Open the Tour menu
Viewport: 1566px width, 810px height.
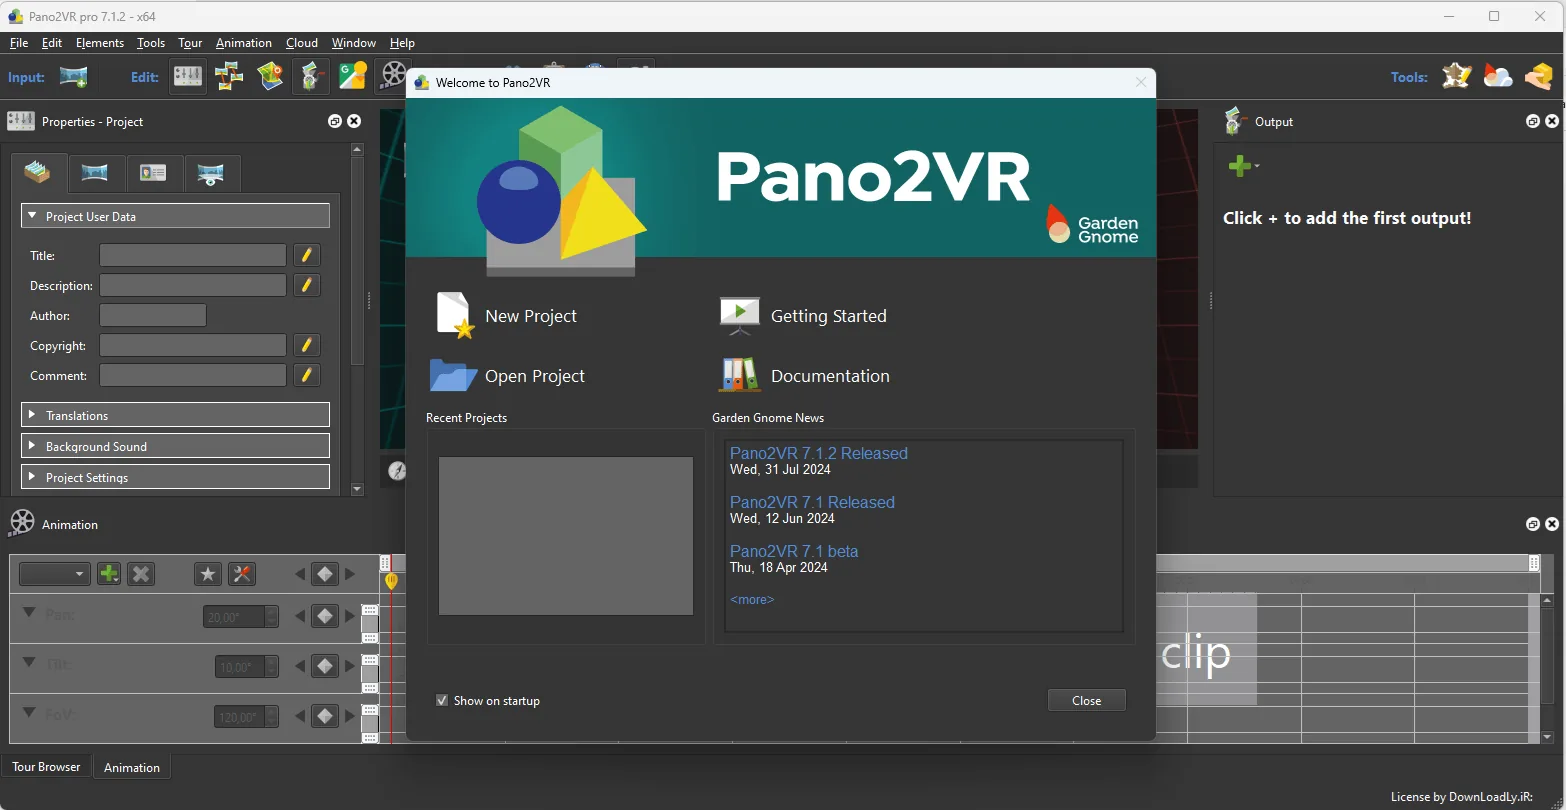190,43
